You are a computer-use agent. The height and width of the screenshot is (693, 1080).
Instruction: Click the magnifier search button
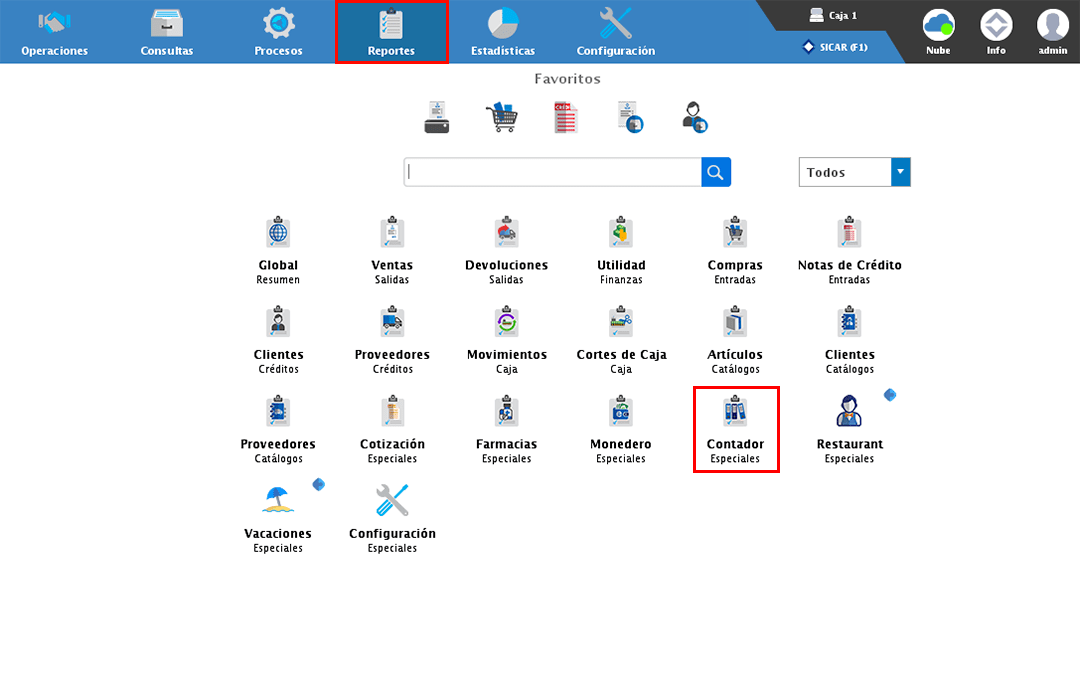click(716, 172)
